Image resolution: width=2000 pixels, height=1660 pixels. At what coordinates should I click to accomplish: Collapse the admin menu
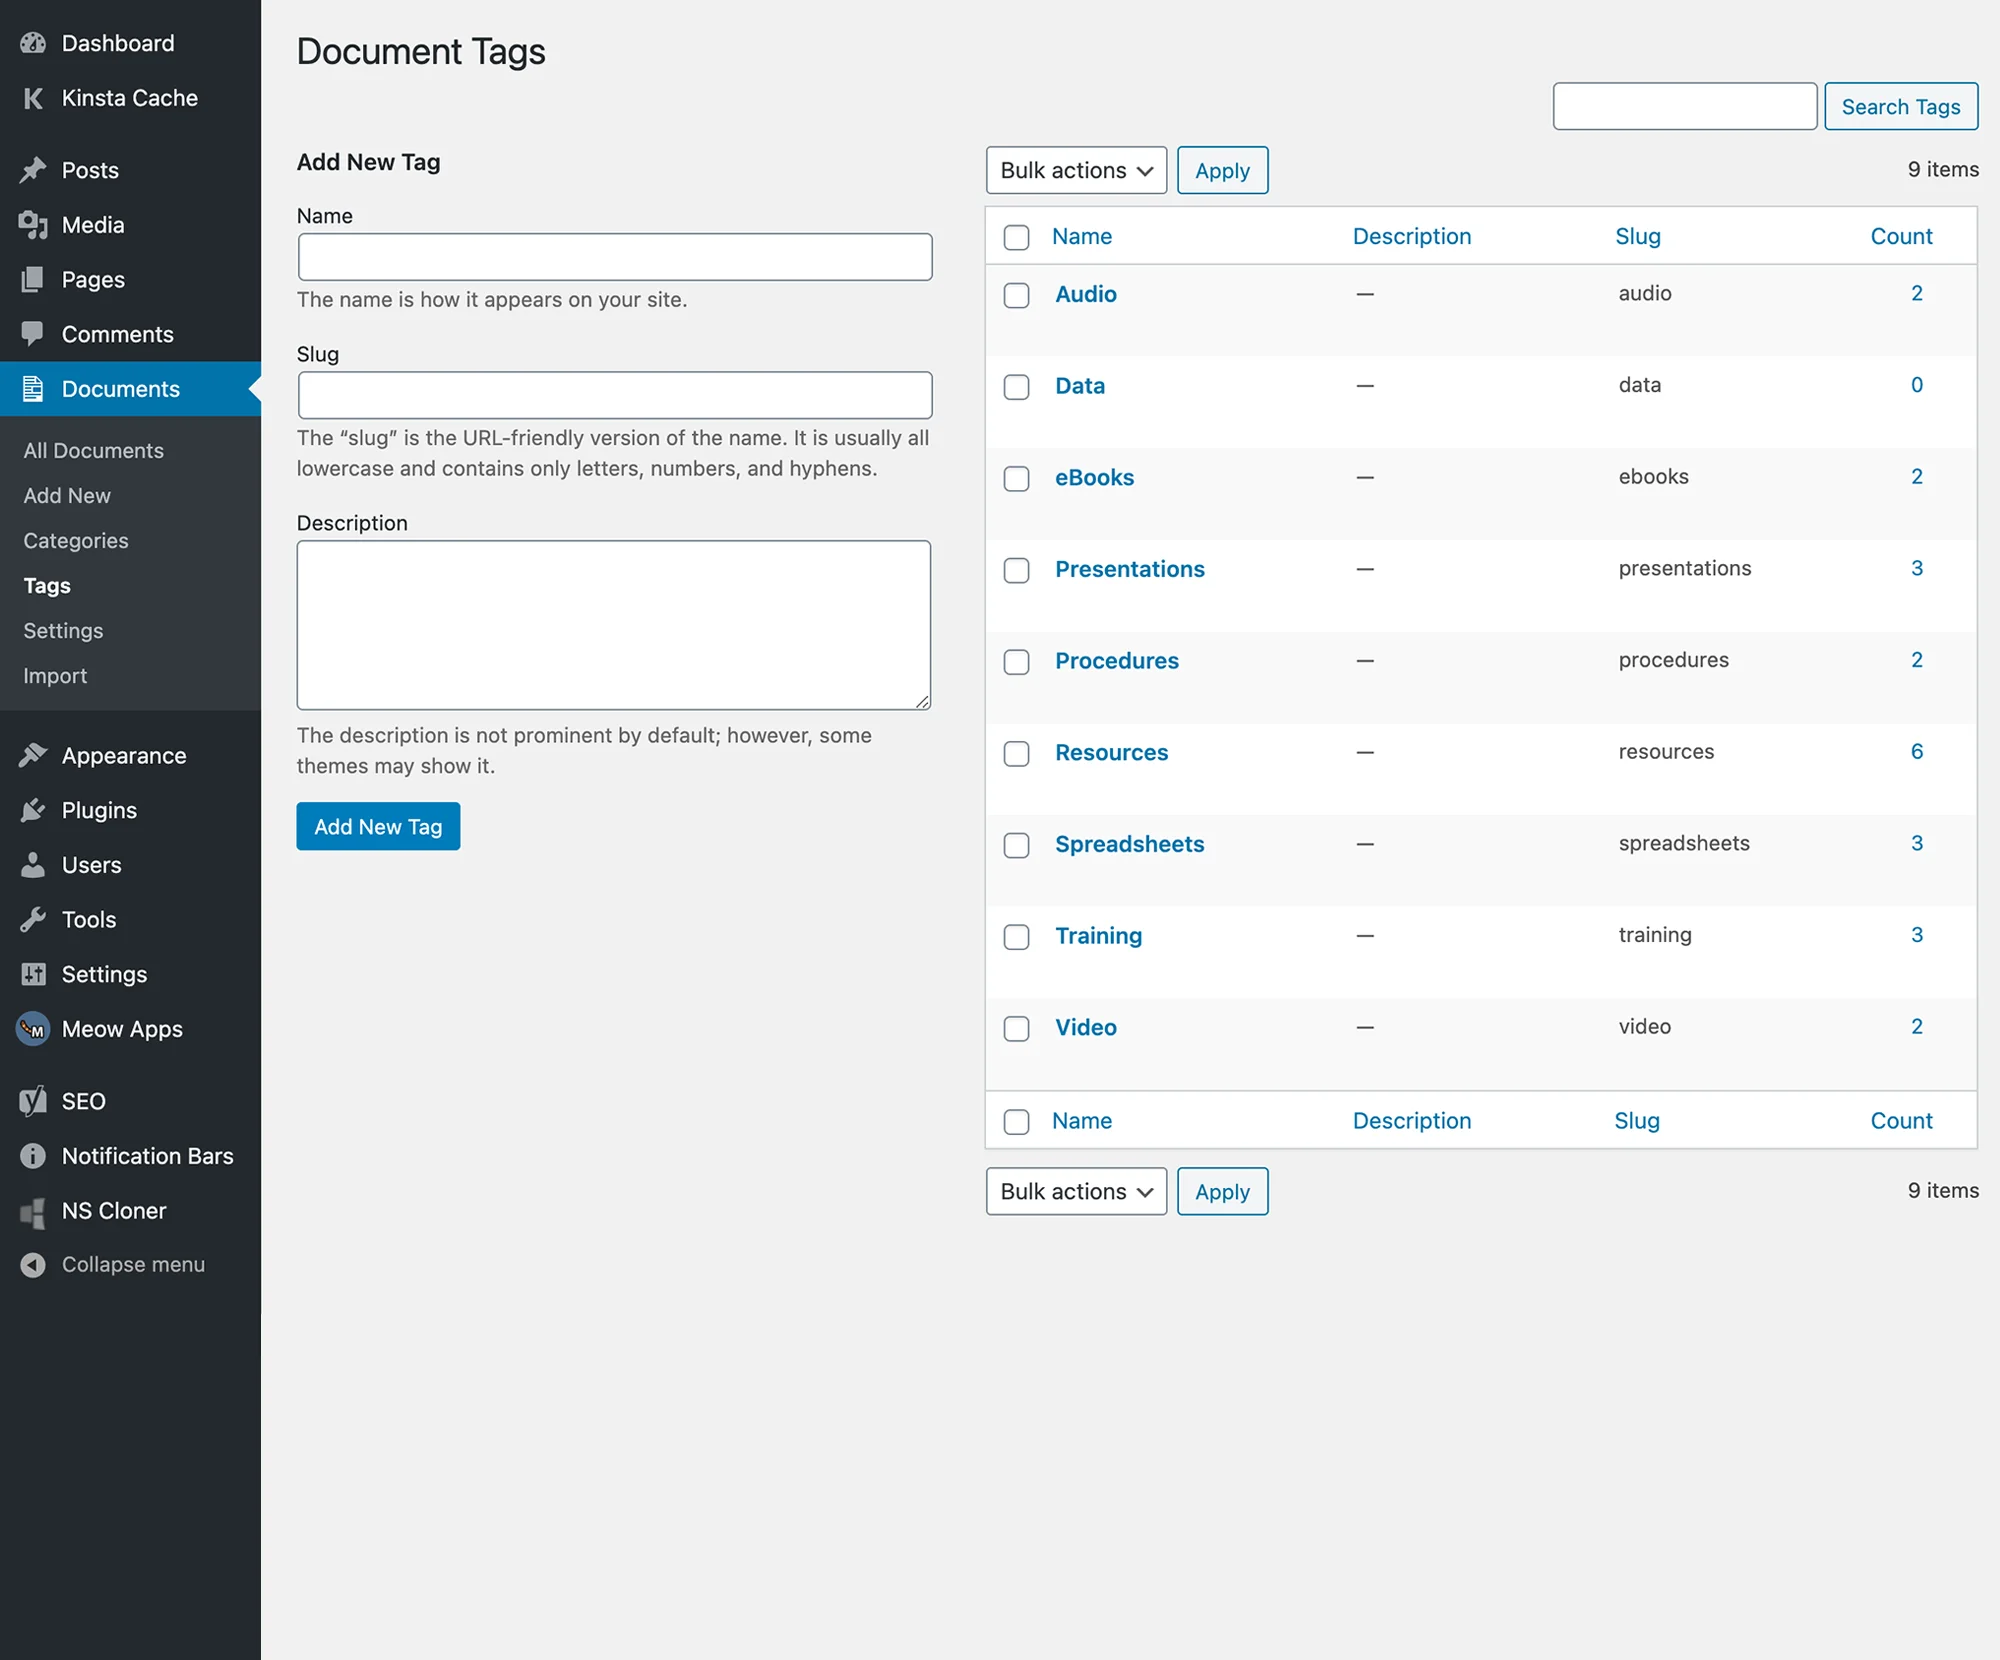pos(133,1264)
